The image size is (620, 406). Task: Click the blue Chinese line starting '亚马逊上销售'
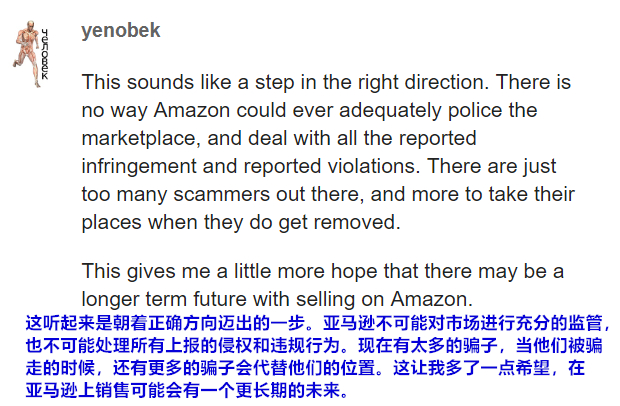187,391
